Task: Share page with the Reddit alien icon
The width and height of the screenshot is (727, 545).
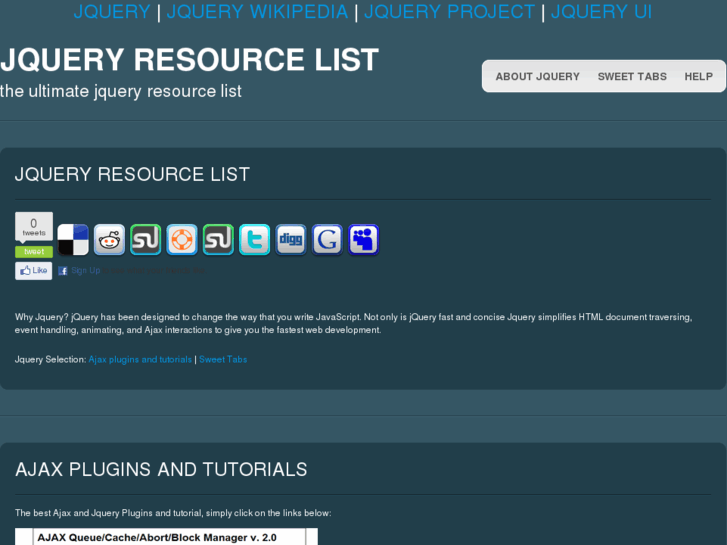Action: click(x=109, y=239)
